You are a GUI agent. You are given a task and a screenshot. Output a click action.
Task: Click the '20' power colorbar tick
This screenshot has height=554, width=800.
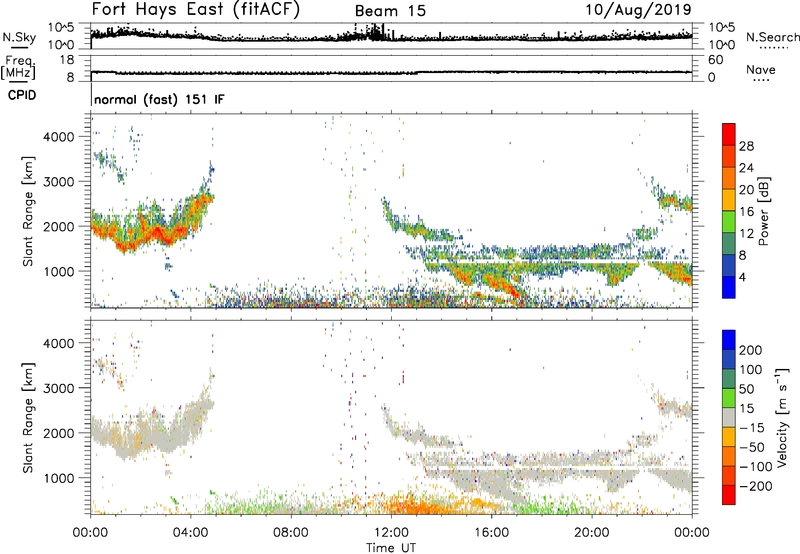click(x=746, y=190)
